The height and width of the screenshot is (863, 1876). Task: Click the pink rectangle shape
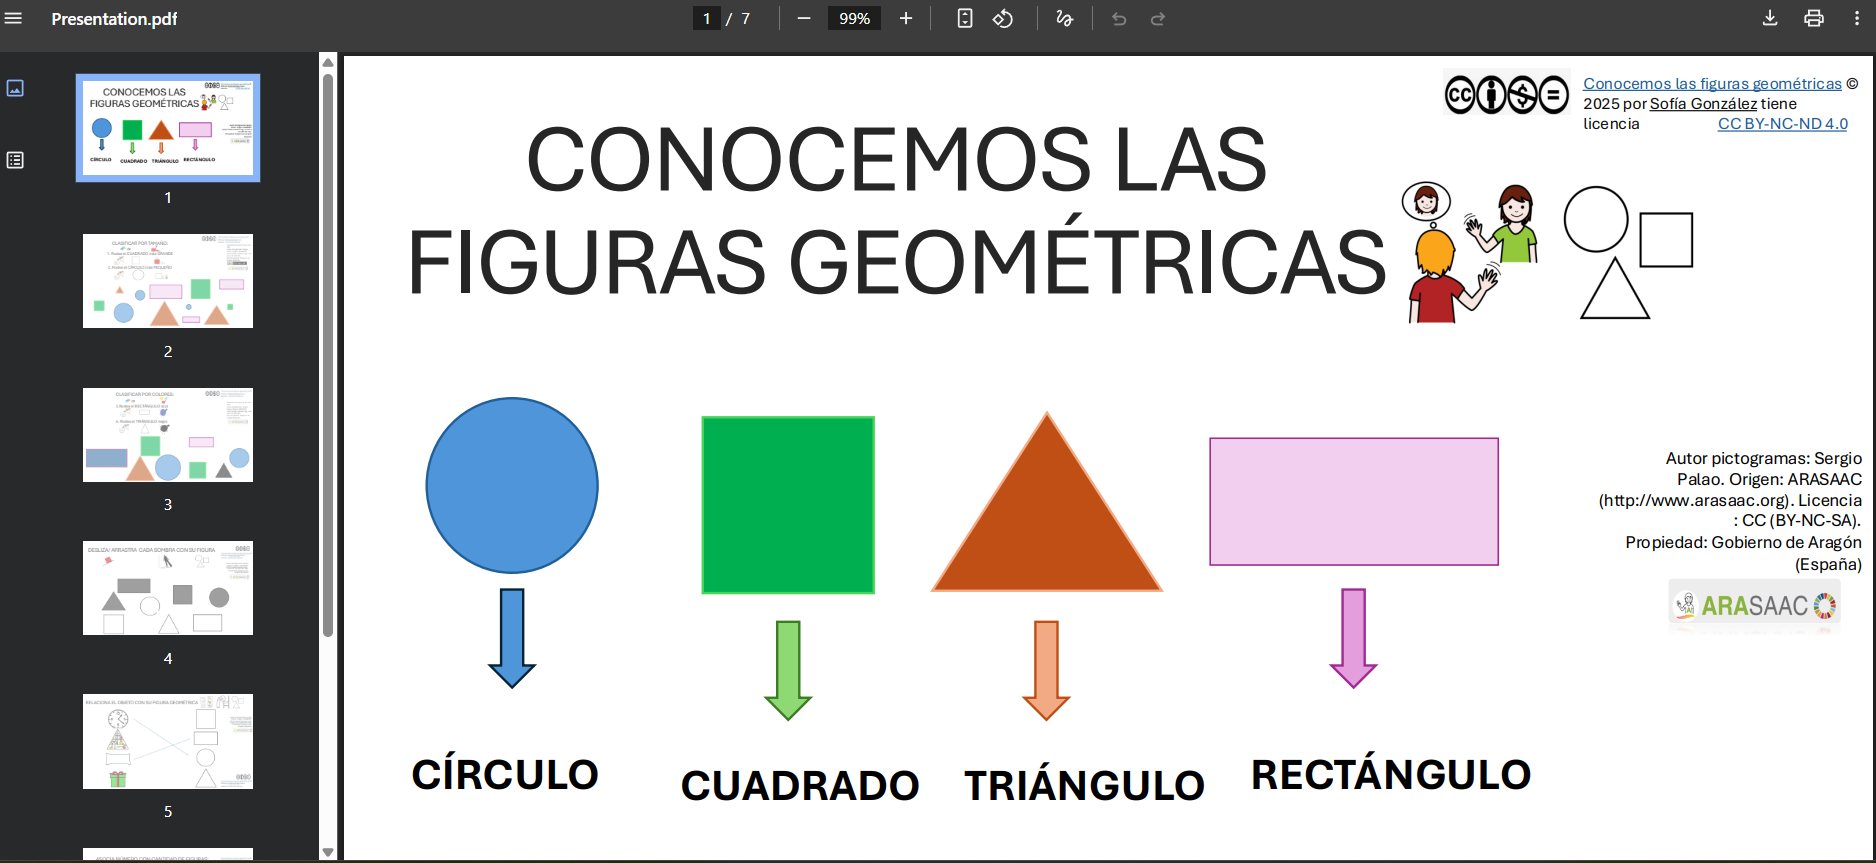pos(1354,501)
